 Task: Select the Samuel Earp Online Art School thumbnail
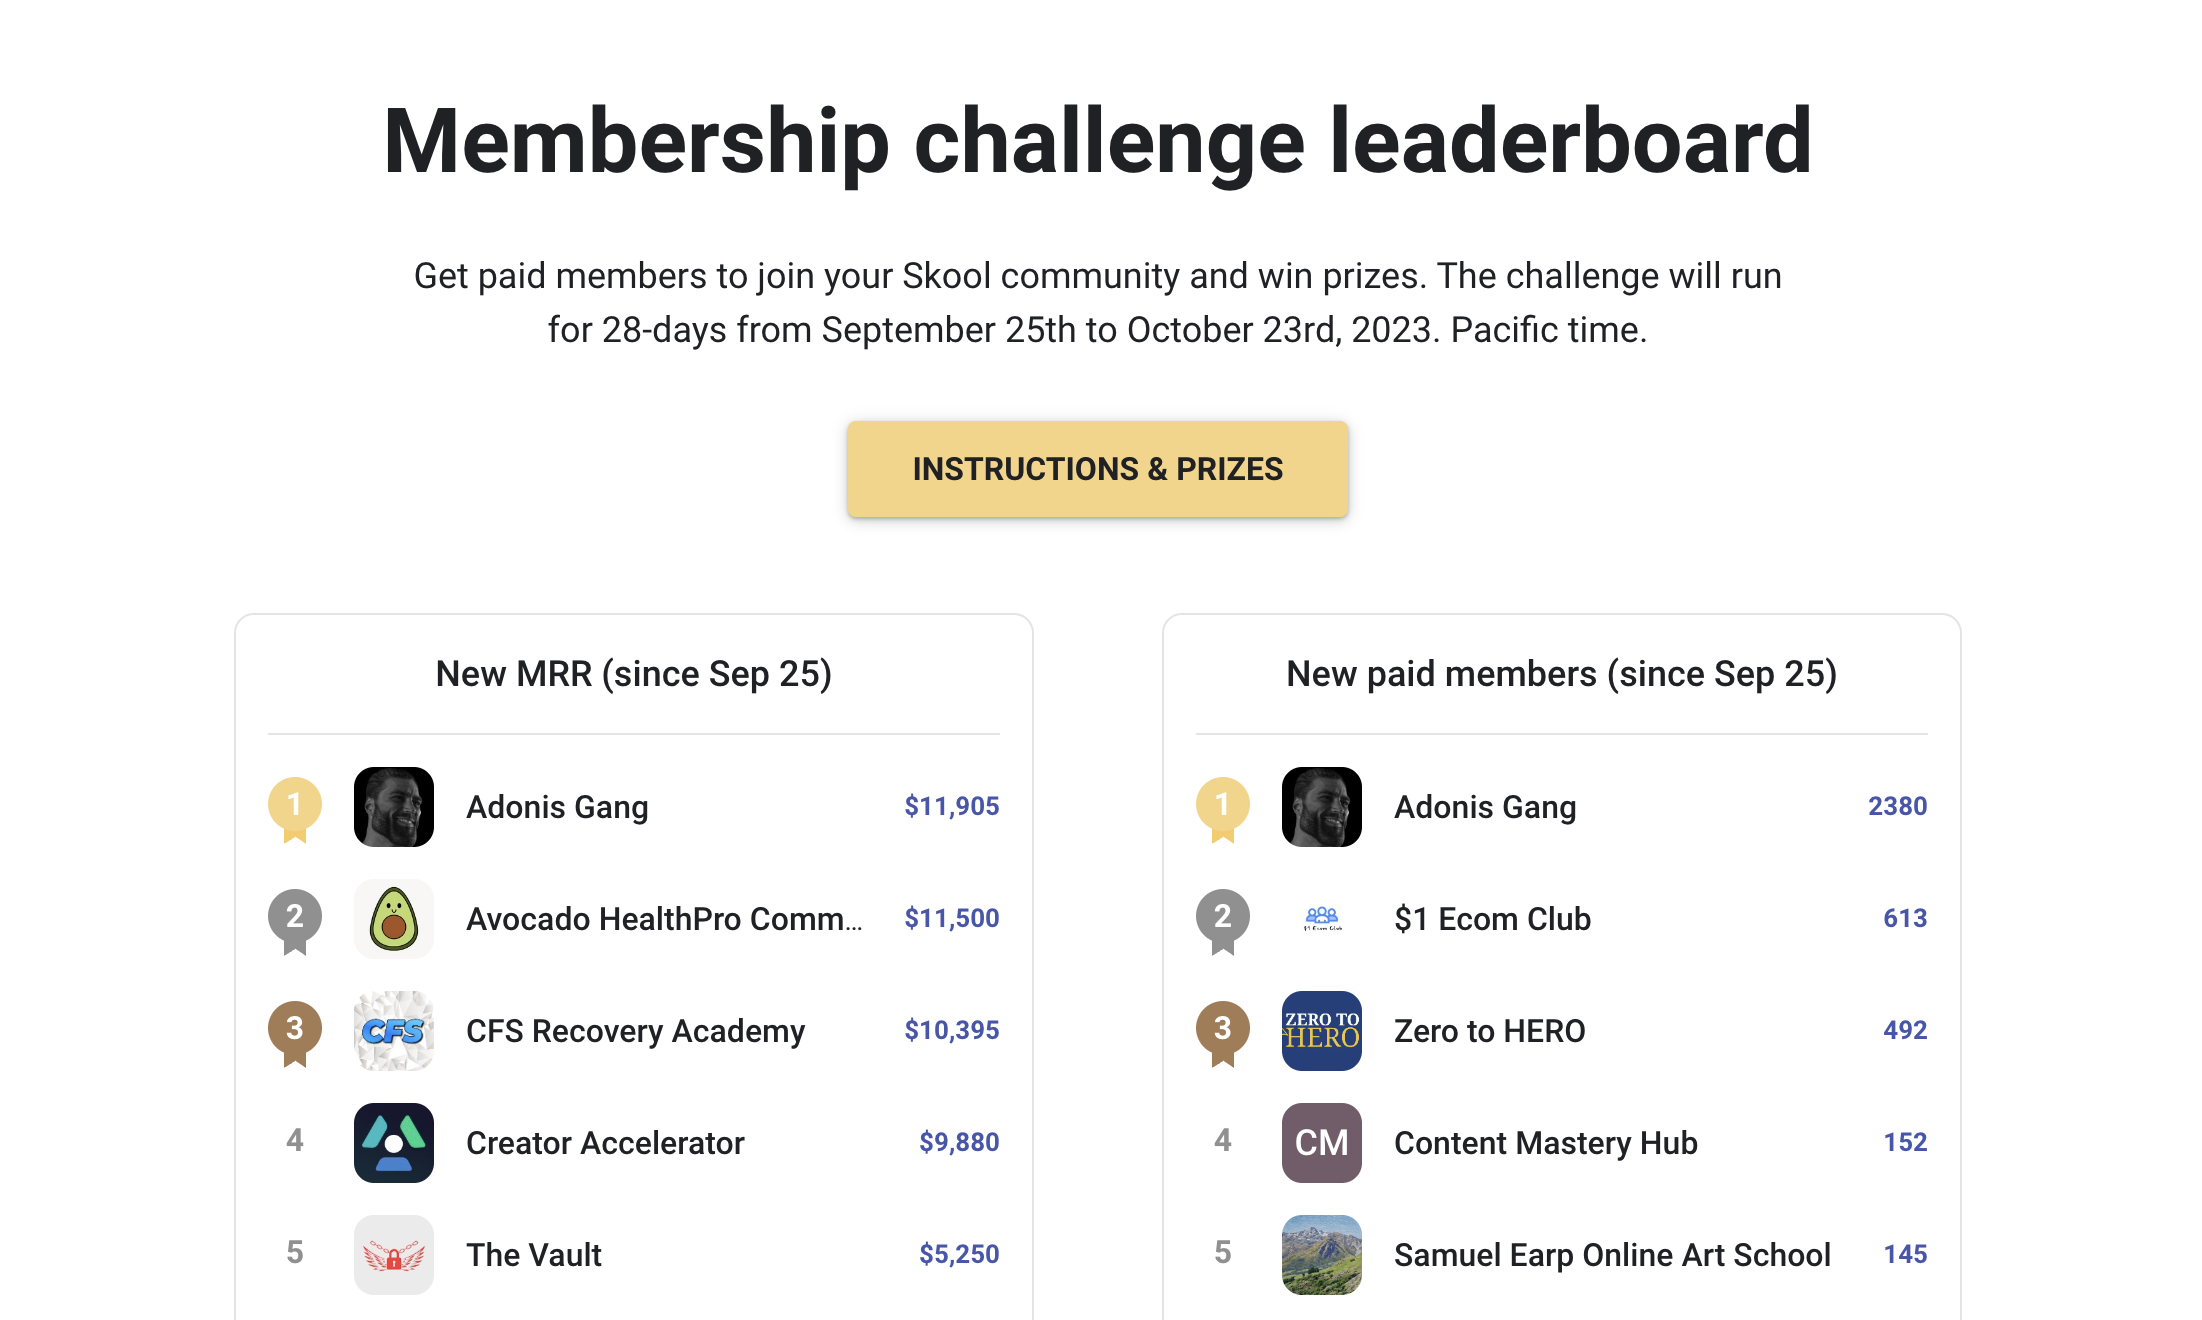pyautogui.click(x=1322, y=1255)
